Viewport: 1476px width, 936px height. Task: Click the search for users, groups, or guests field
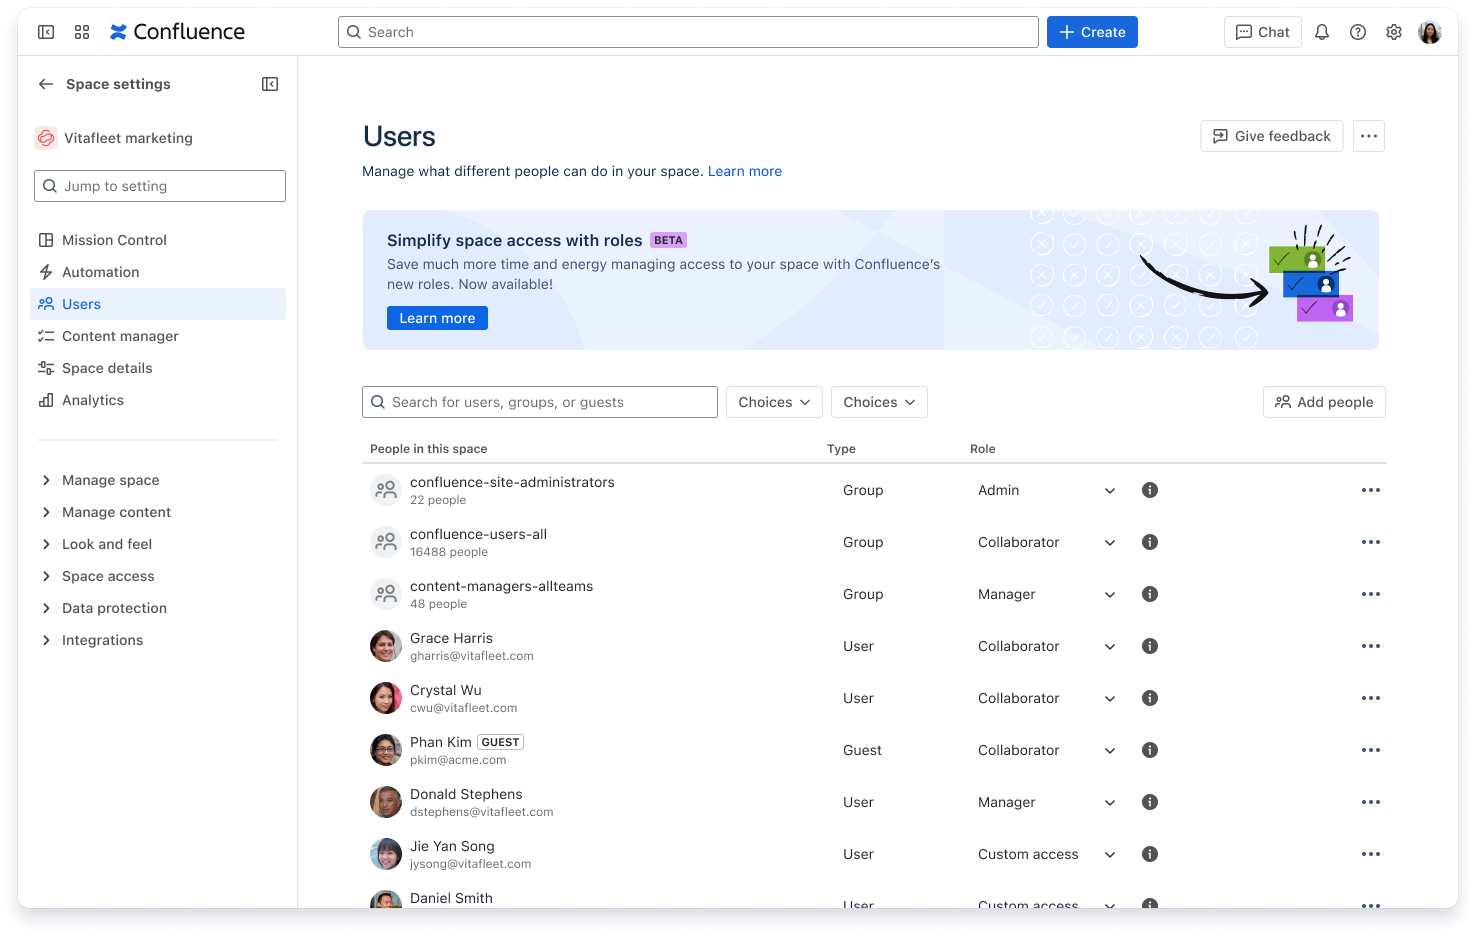pos(539,402)
